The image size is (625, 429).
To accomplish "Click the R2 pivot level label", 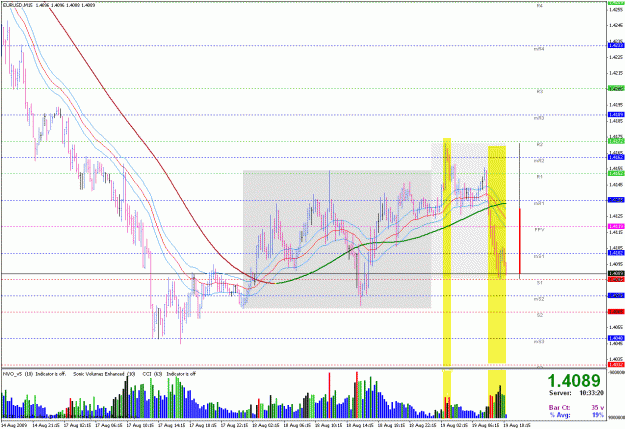I will pos(540,145).
